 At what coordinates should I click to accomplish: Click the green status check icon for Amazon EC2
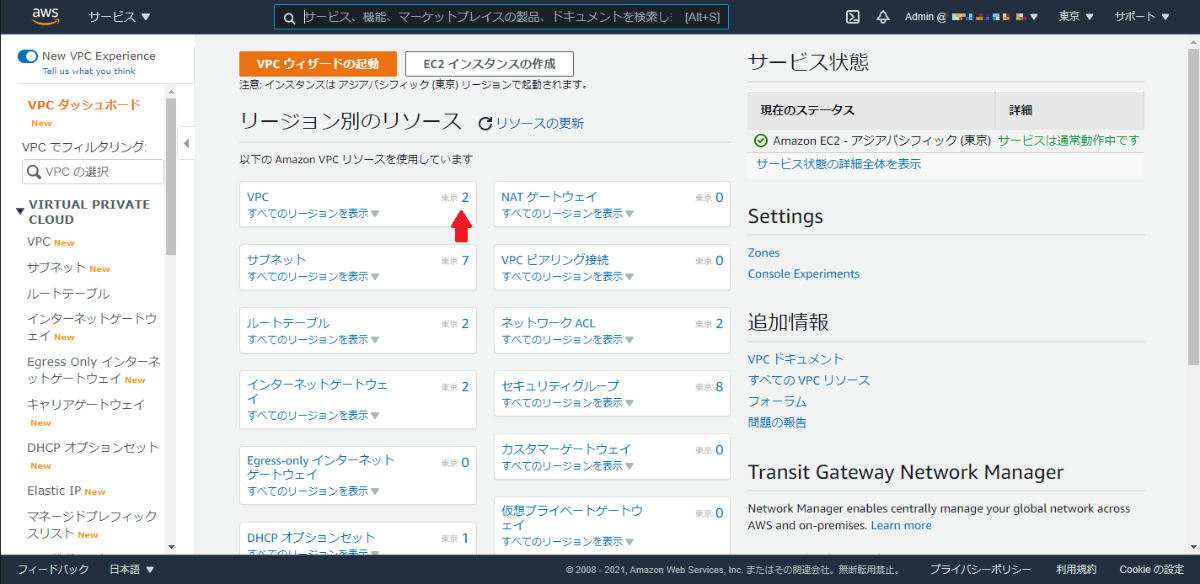(761, 141)
